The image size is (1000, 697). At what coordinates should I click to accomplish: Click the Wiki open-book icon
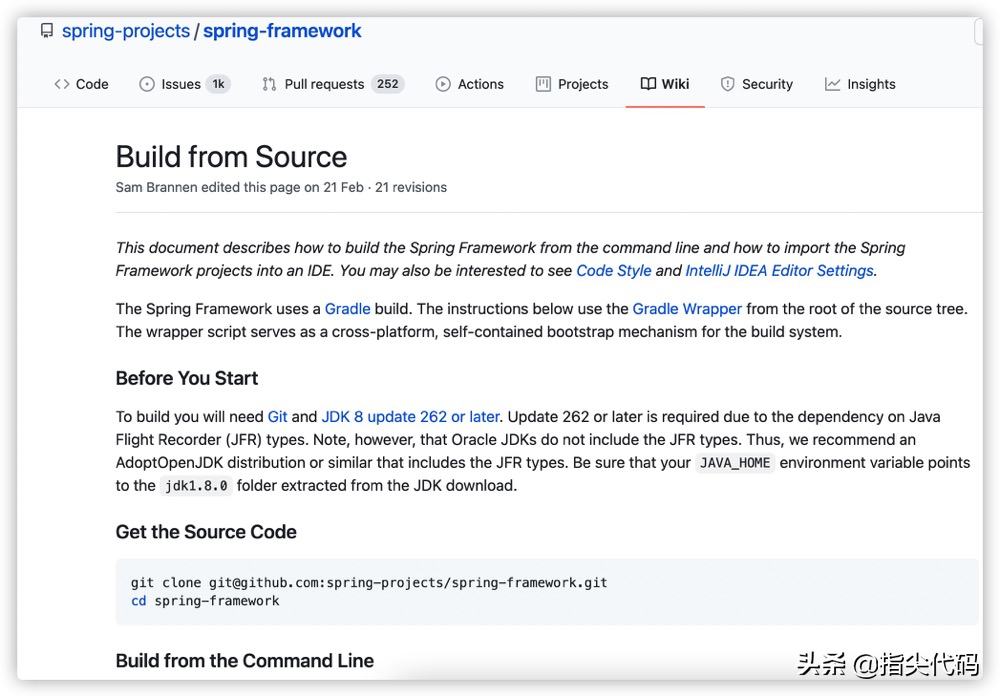coord(648,84)
